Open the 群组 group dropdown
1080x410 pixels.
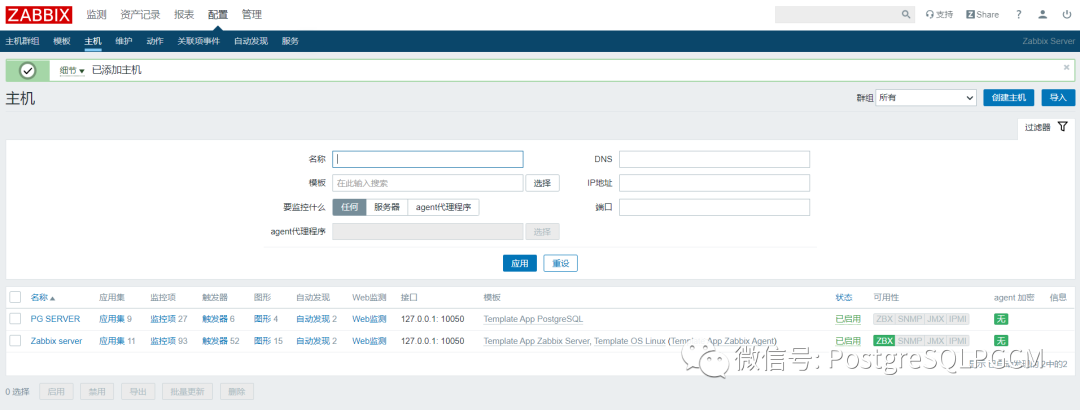[x=926, y=98]
